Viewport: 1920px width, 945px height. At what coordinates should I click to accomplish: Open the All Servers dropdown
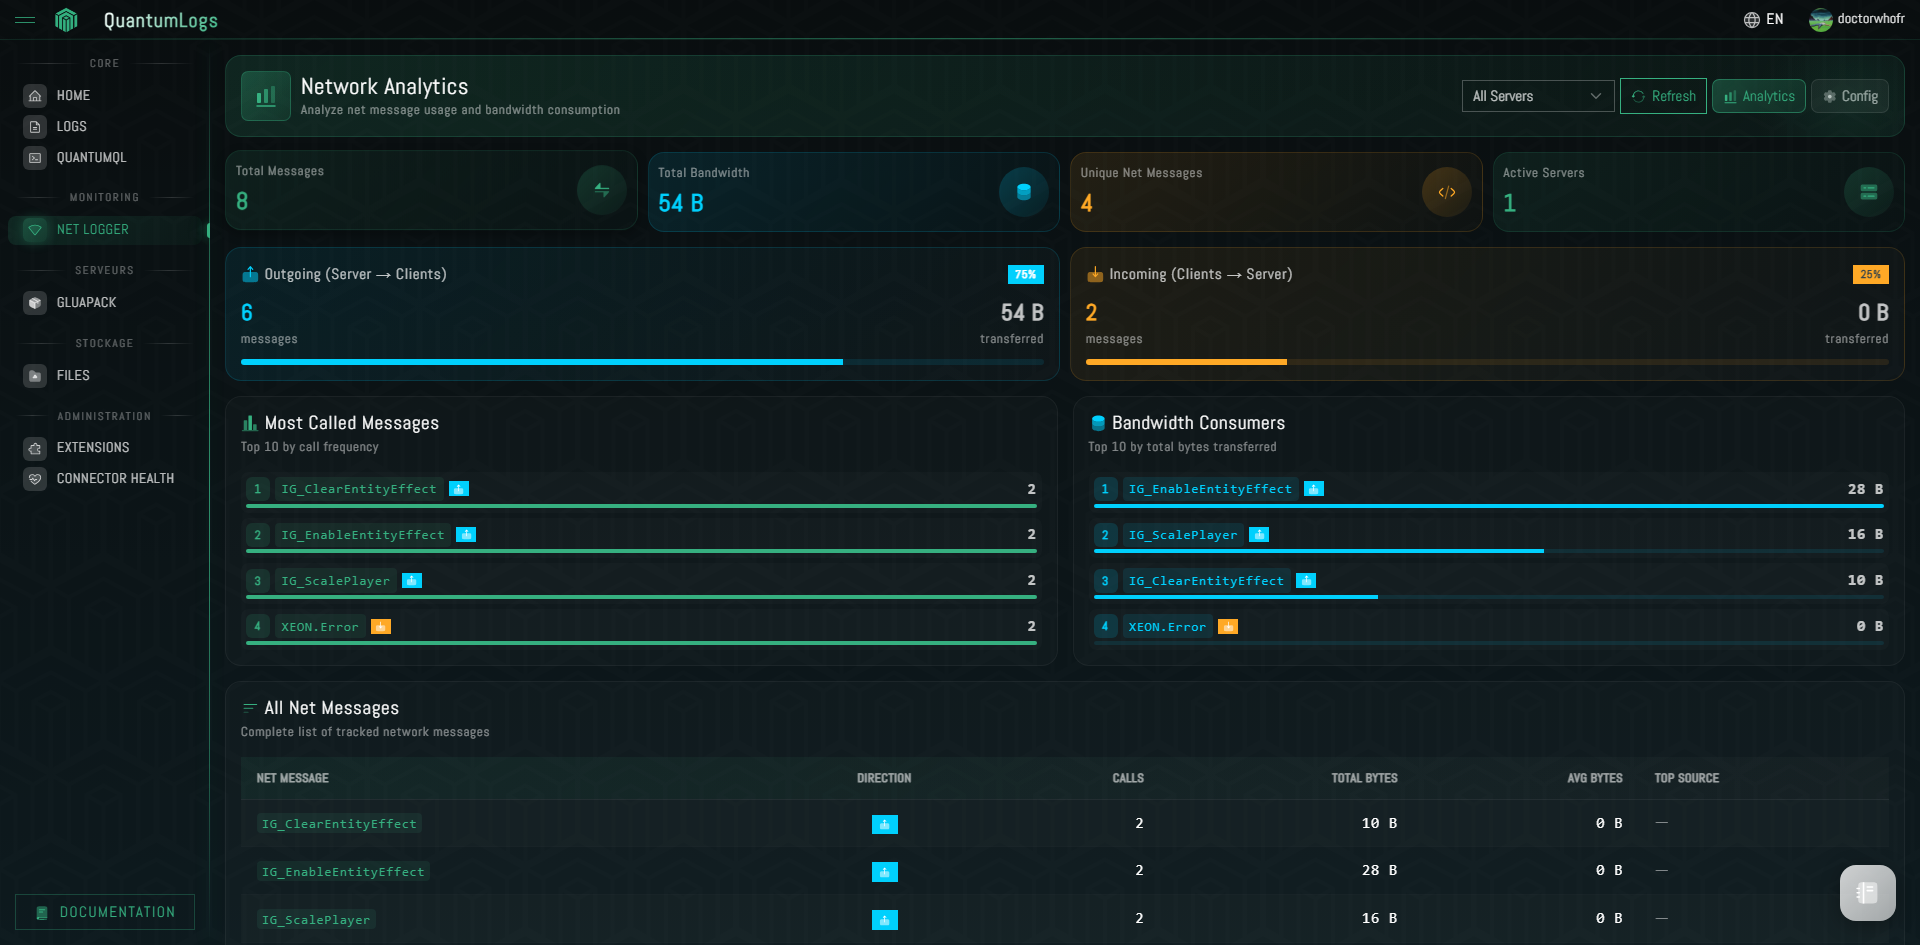click(x=1537, y=96)
